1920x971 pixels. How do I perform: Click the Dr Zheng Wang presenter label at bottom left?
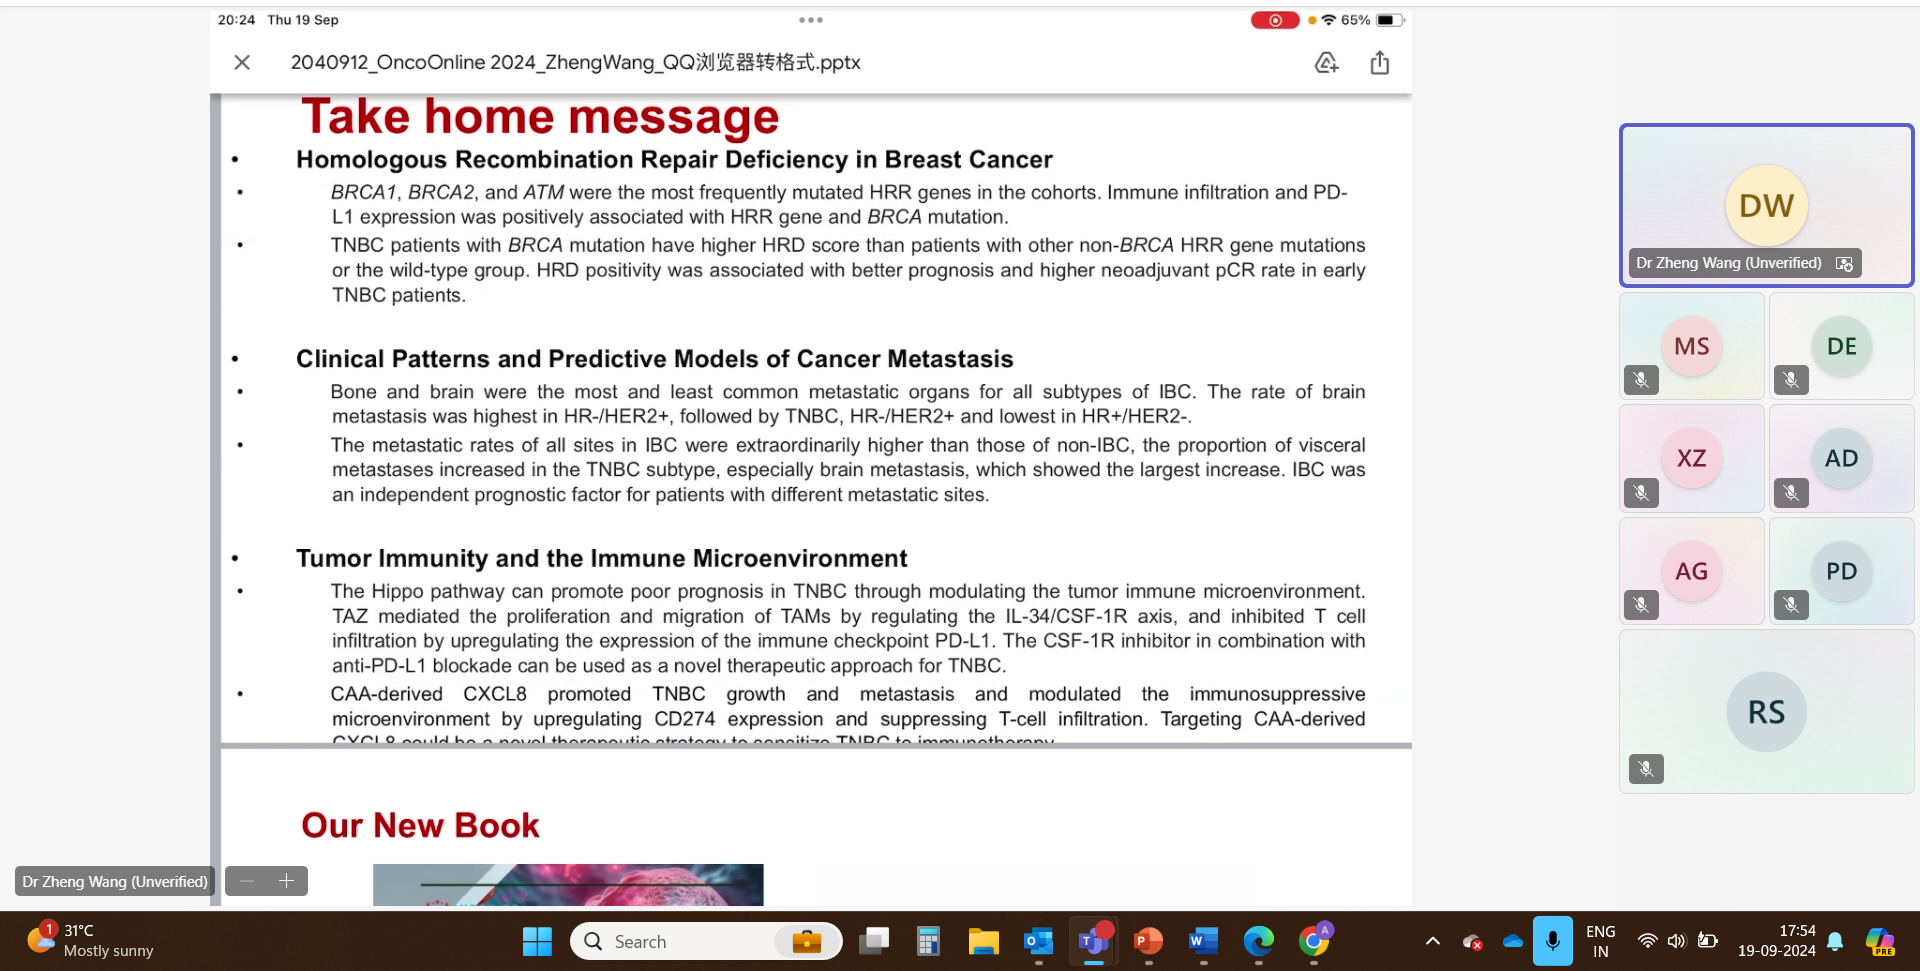click(115, 881)
